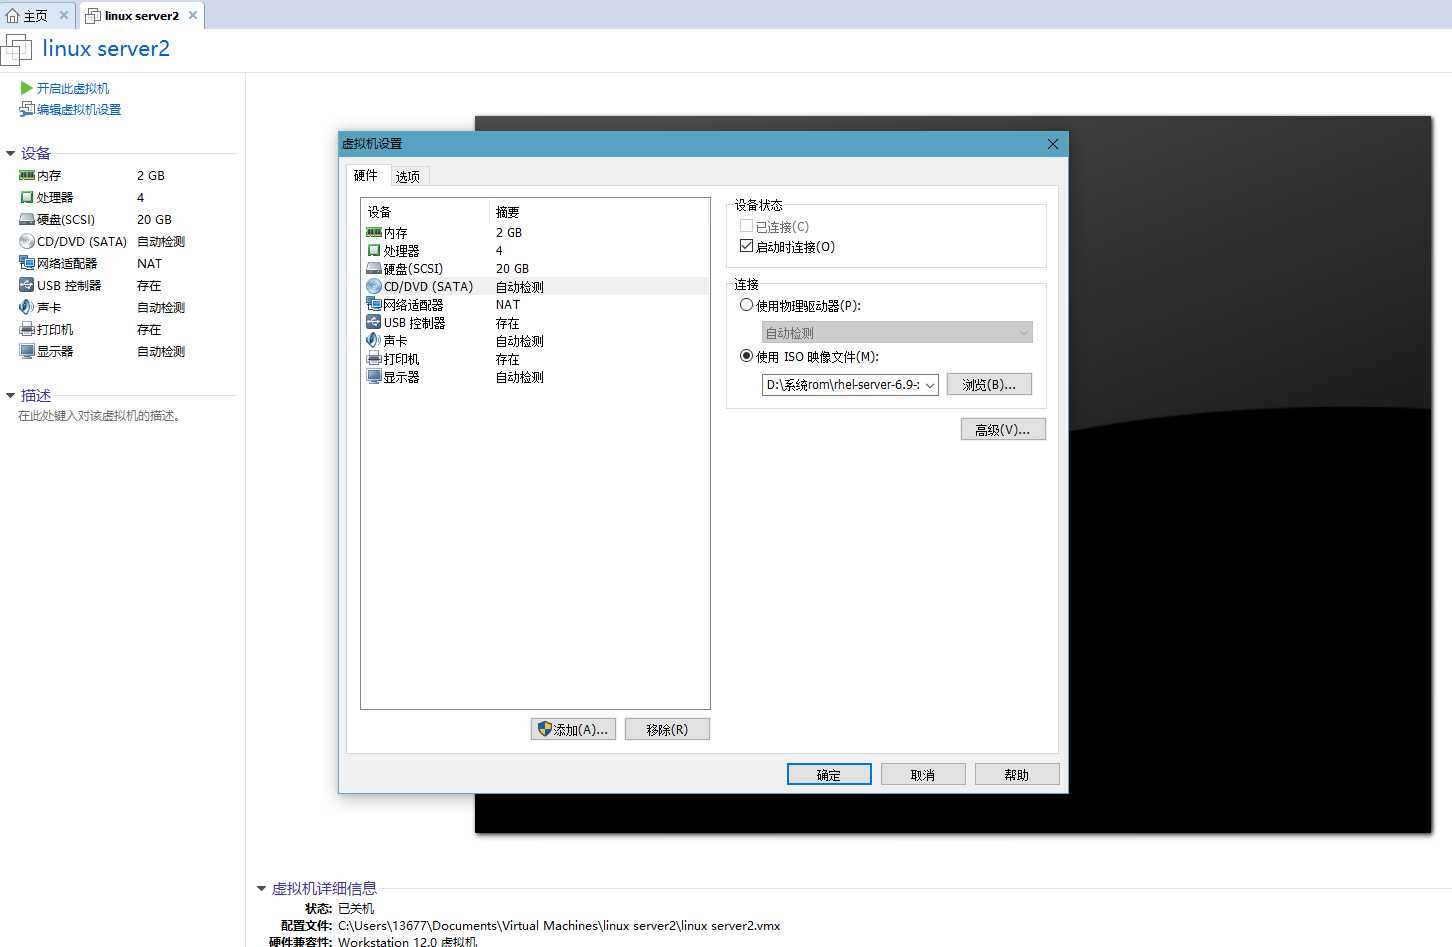Select the 使用物理驱动器(P) radio button
The image size is (1452, 947).
(746, 305)
